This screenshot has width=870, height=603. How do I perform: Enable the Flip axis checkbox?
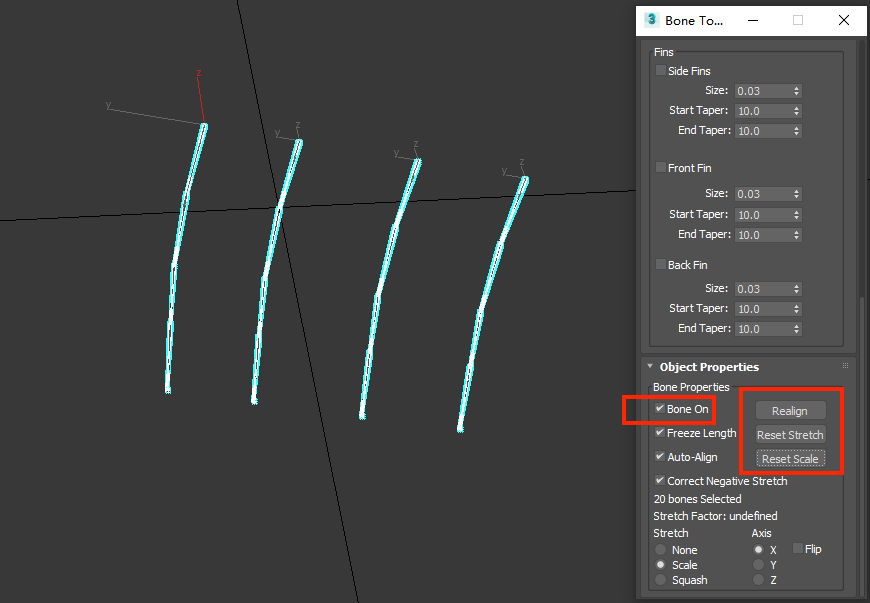798,548
